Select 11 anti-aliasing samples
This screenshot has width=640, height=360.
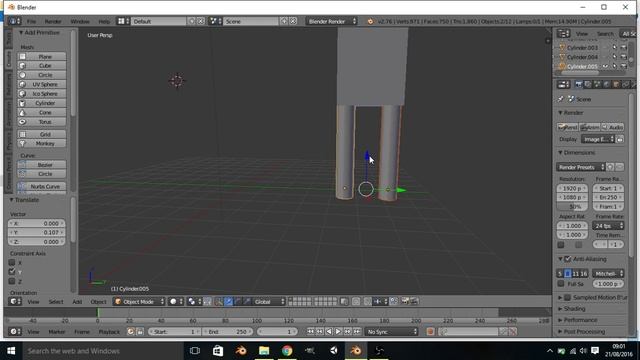tap(575, 273)
